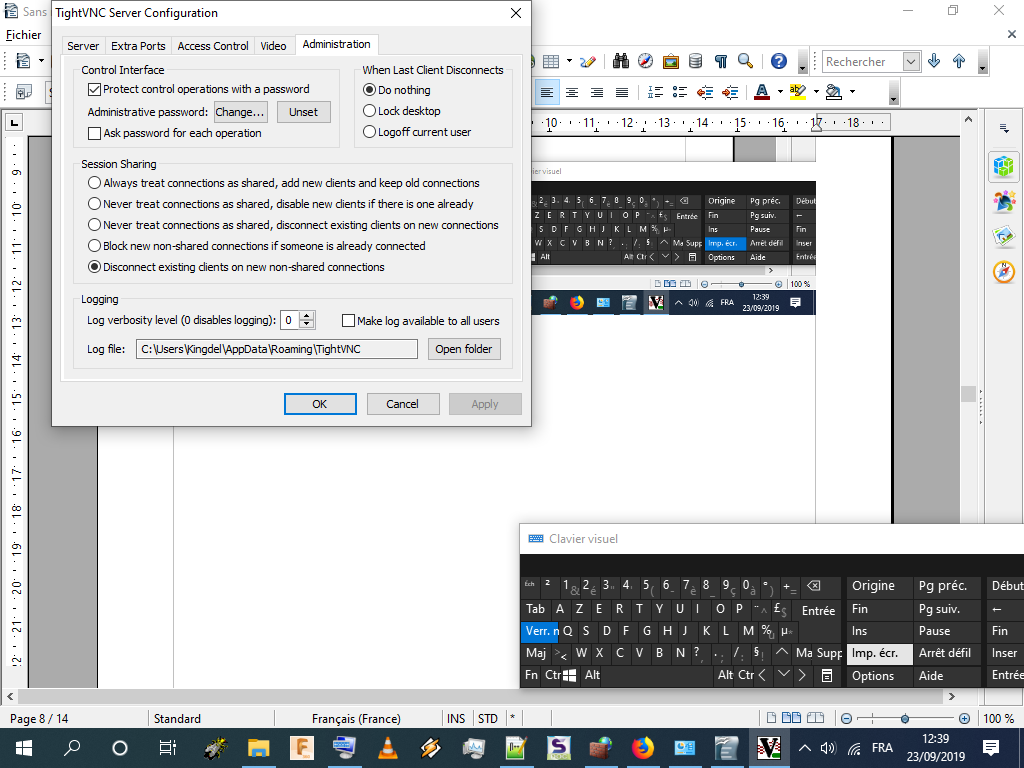This screenshot has height=768, width=1024.
Task: Align text right in Writer toolbar
Action: (597, 92)
